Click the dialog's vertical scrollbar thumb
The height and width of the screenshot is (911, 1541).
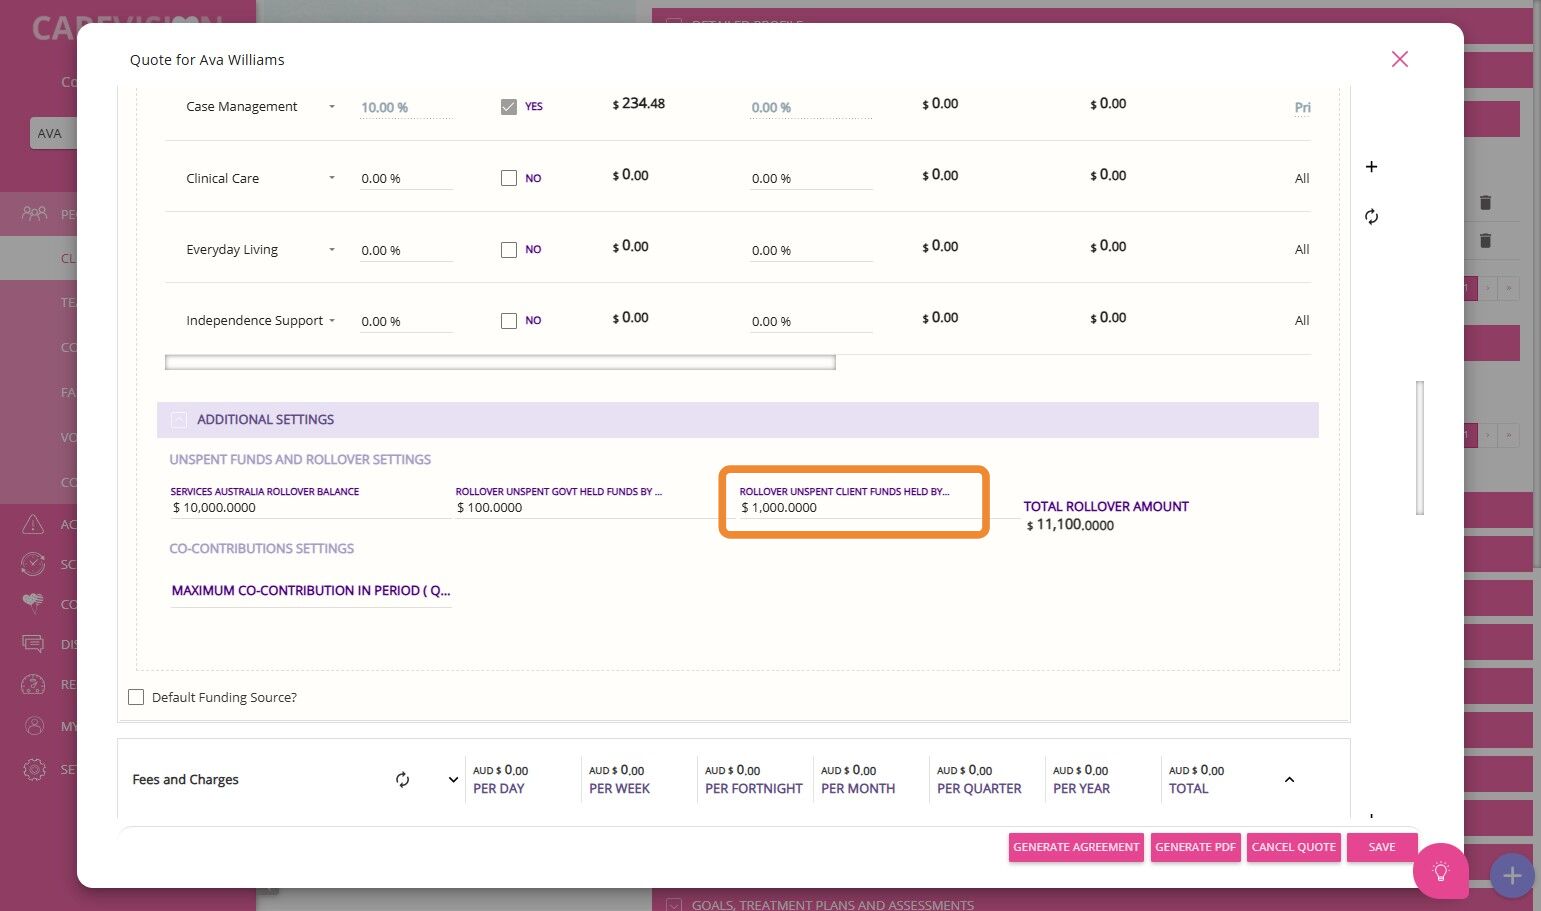tap(1420, 448)
